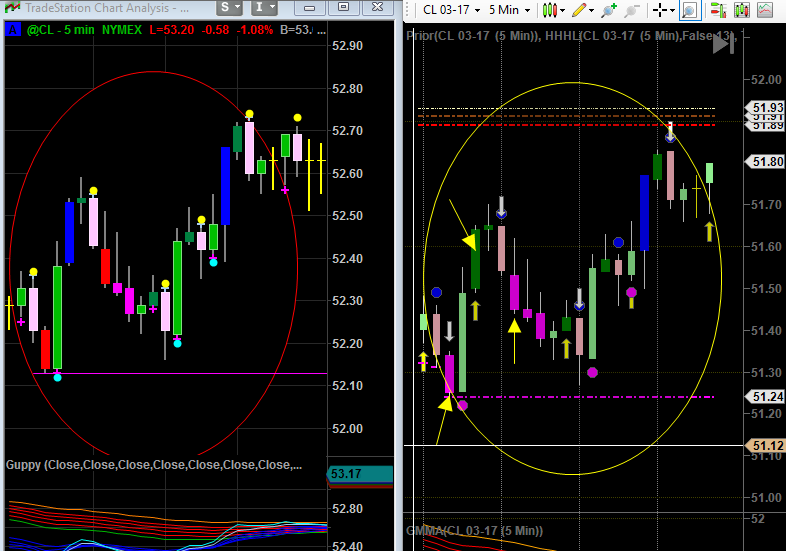Click the candlestick bars toolbar icon
Viewport: 786px width, 551px height.
tap(741, 10)
